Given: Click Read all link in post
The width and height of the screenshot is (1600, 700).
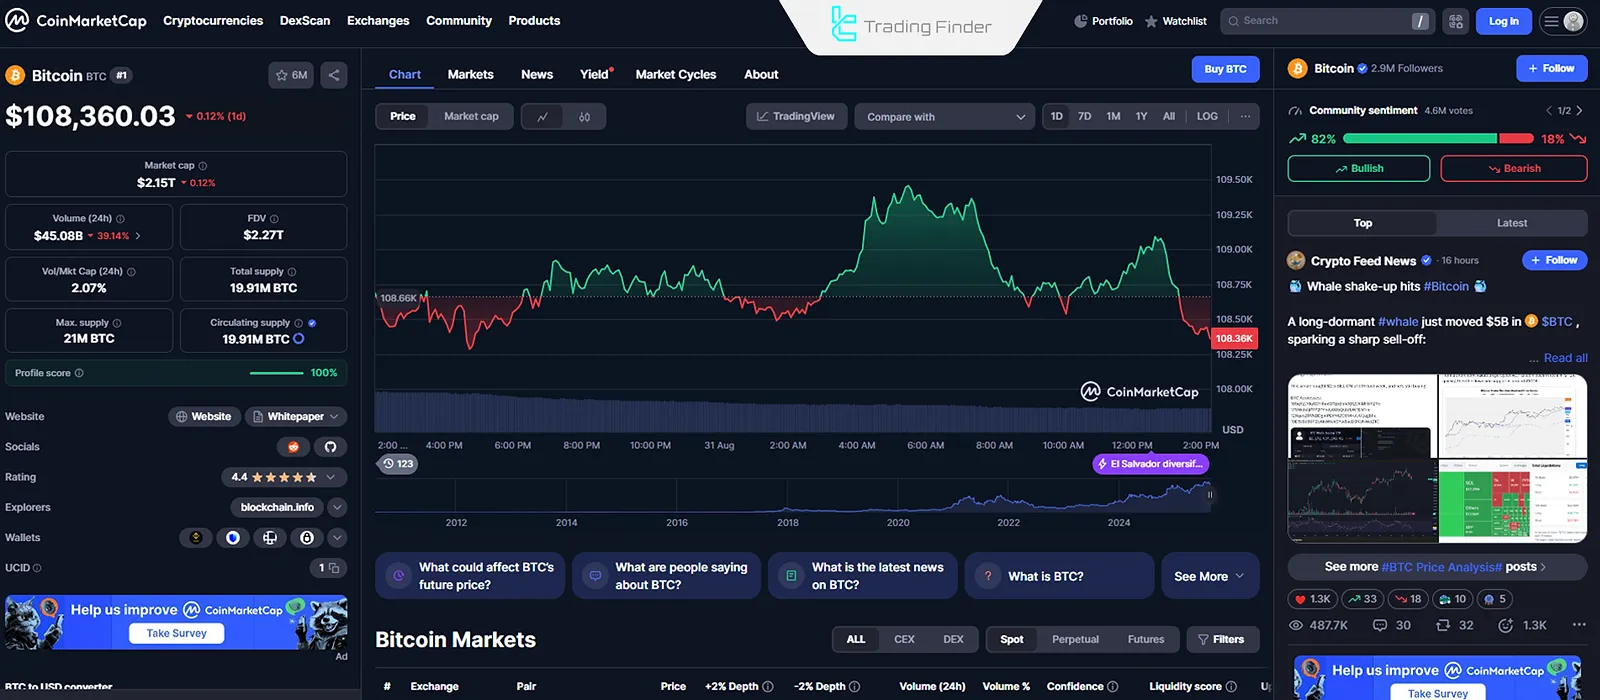Looking at the screenshot, I should point(1565,358).
